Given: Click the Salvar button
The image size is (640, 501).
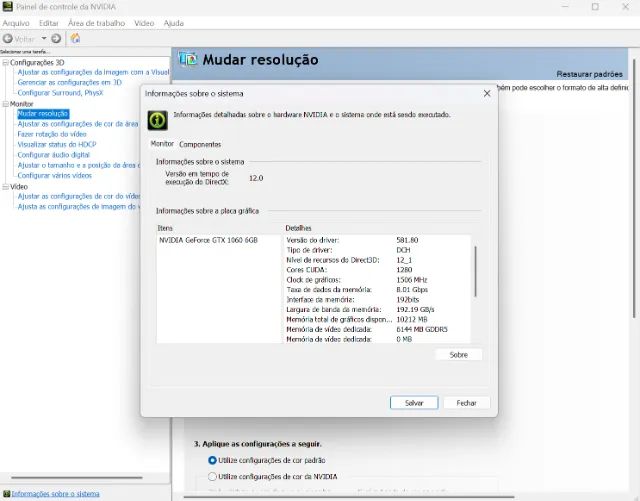Looking at the screenshot, I should coord(414,403).
